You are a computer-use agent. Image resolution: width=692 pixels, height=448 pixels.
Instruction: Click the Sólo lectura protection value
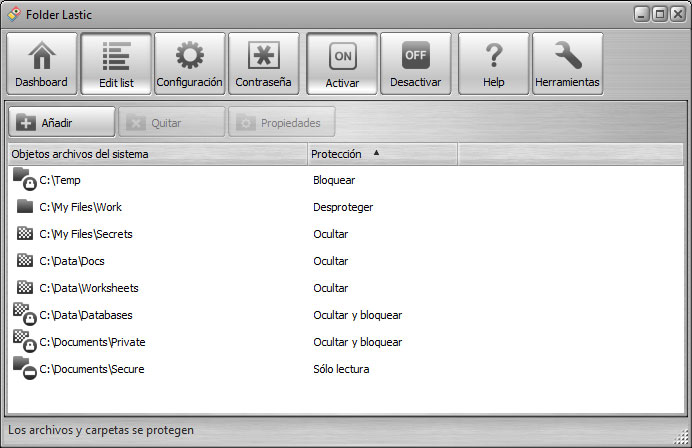341,369
